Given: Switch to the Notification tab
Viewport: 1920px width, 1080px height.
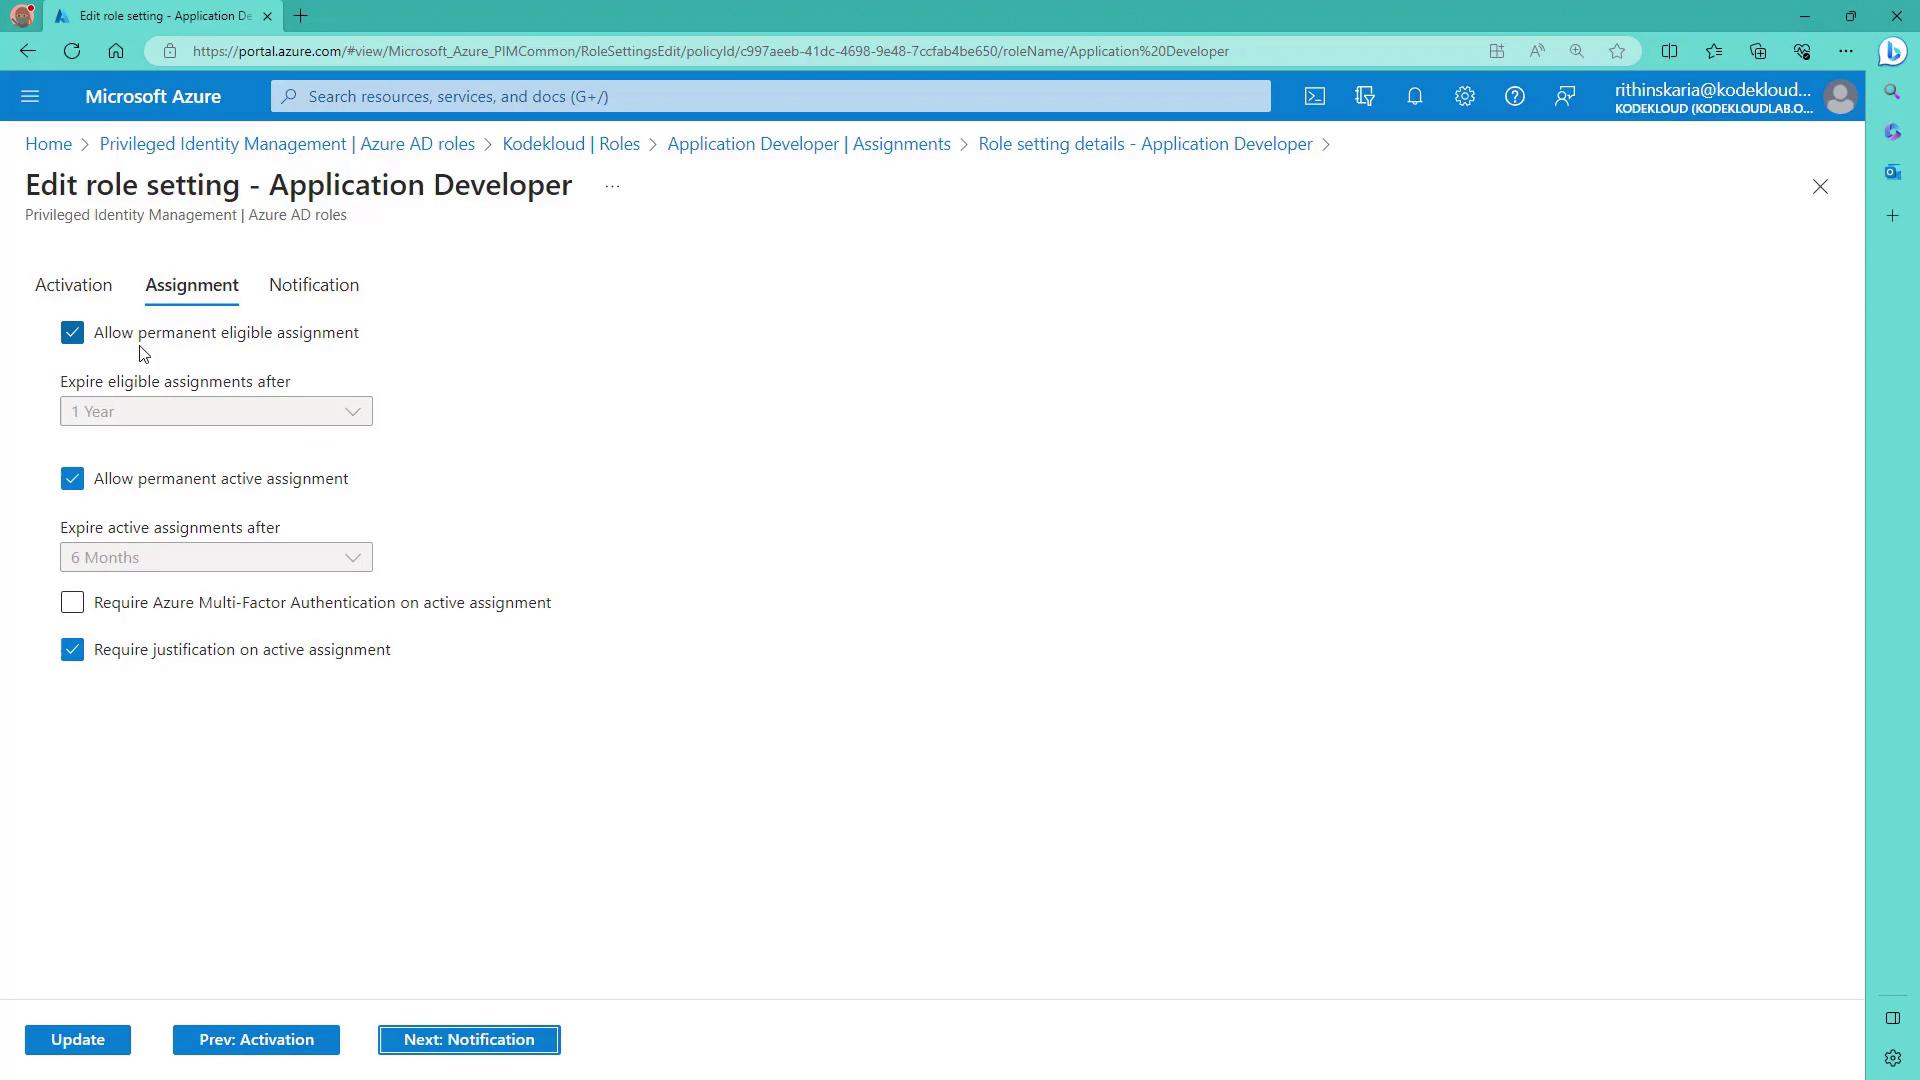Looking at the screenshot, I should click(x=314, y=285).
